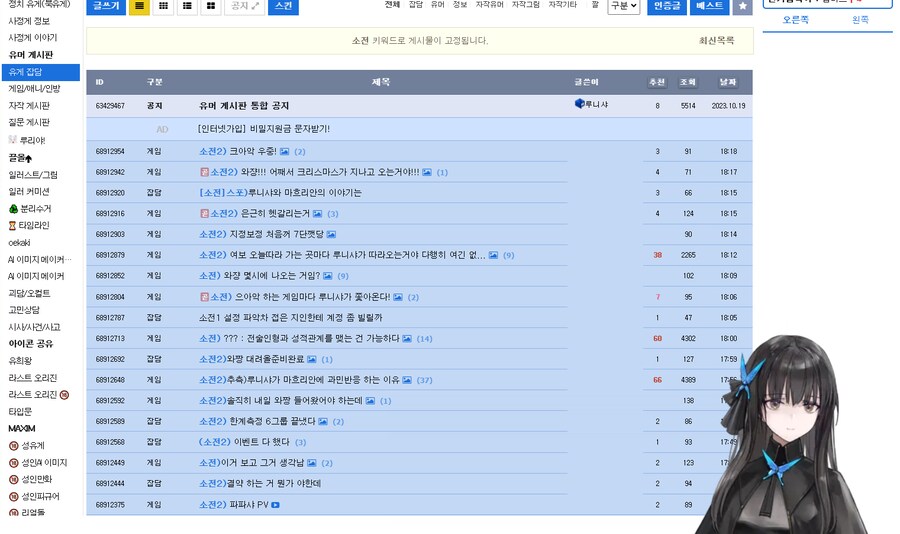
Task: Open post 루니샤와 마흐리안의 이야기는
Action: 280,193
